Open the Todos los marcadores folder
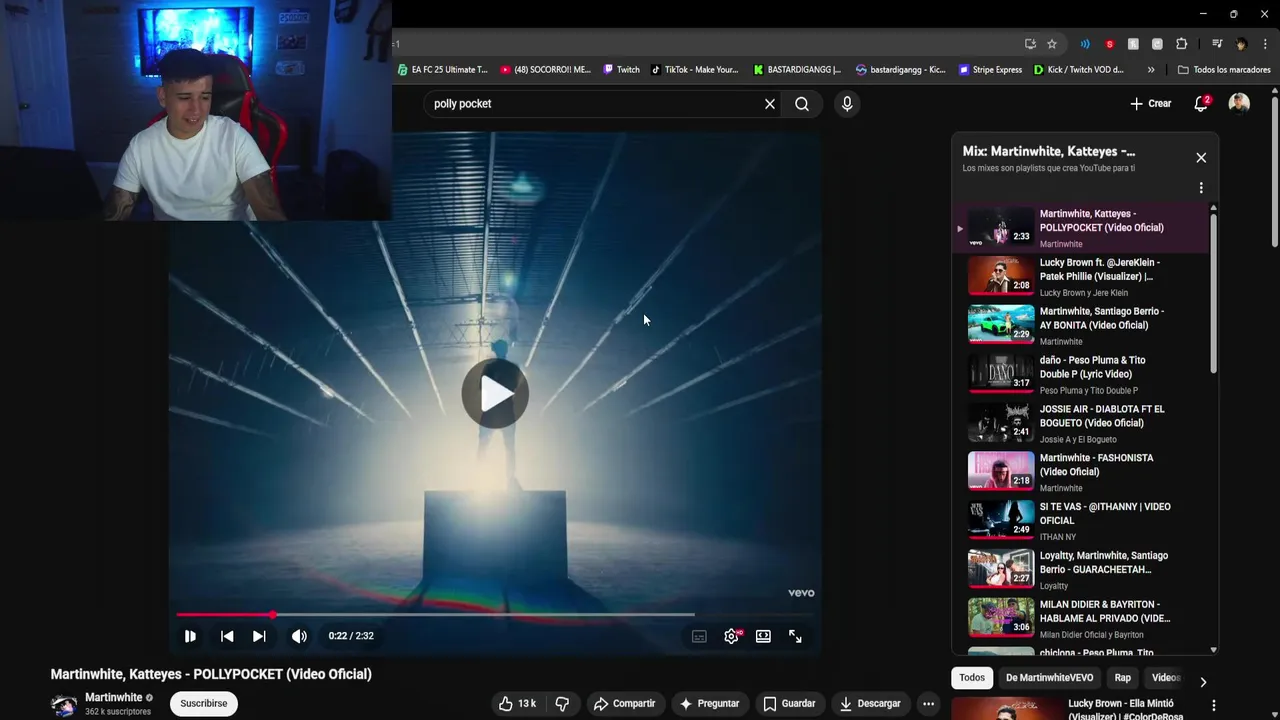The image size is (1280, 720). click(1224, 70)
